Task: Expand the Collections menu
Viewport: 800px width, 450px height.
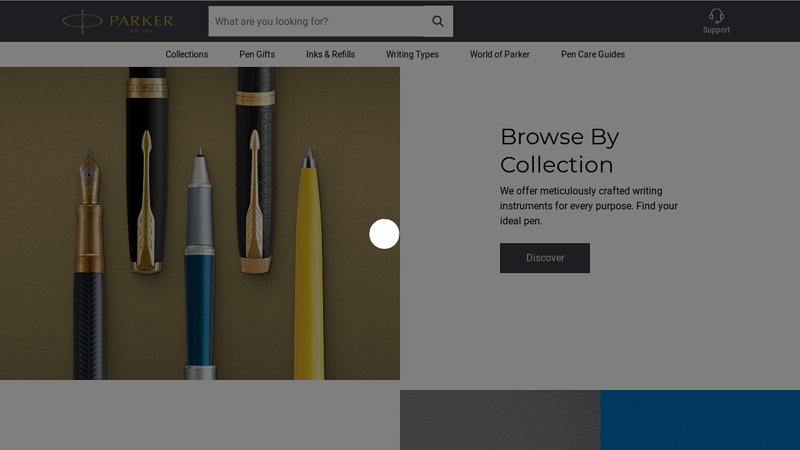Action: click(187, 54)
